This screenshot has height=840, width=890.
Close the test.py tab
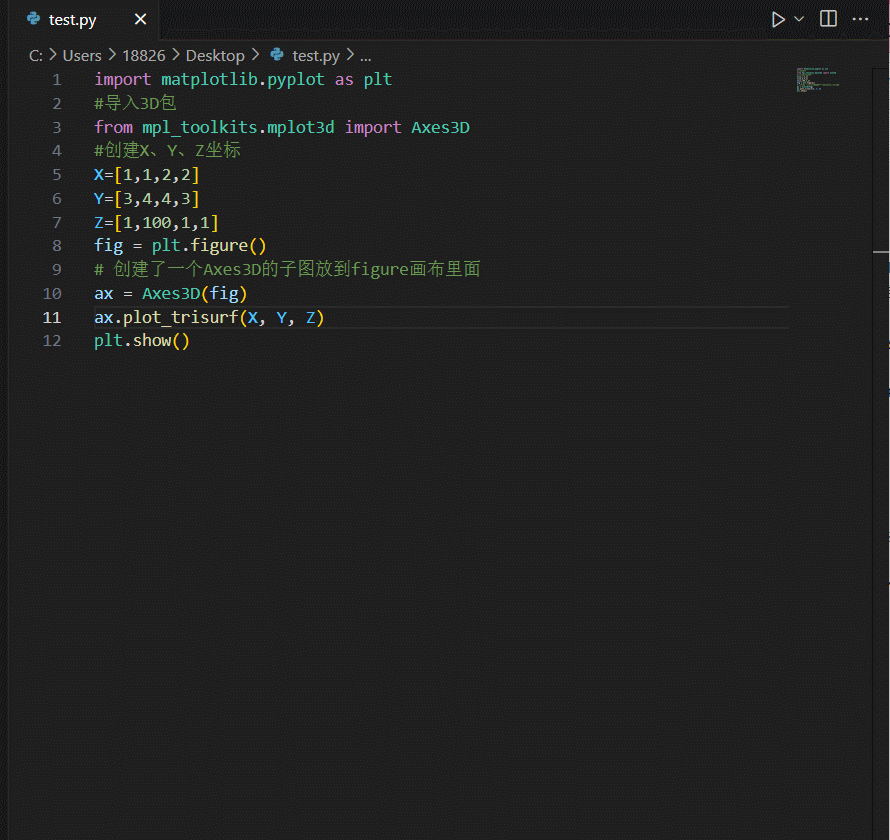[140, 19]
